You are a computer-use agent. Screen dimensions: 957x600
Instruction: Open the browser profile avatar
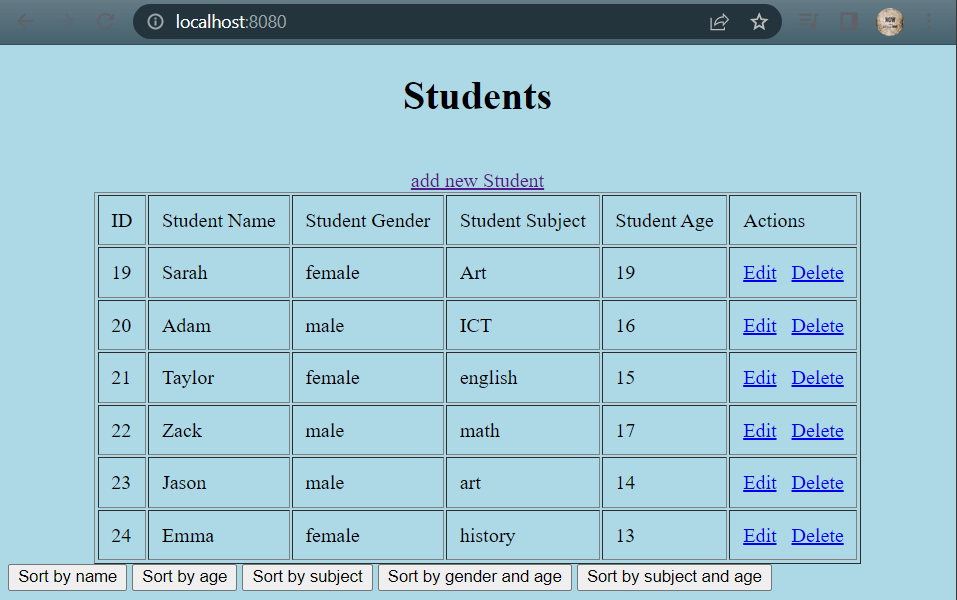[889, 21]
